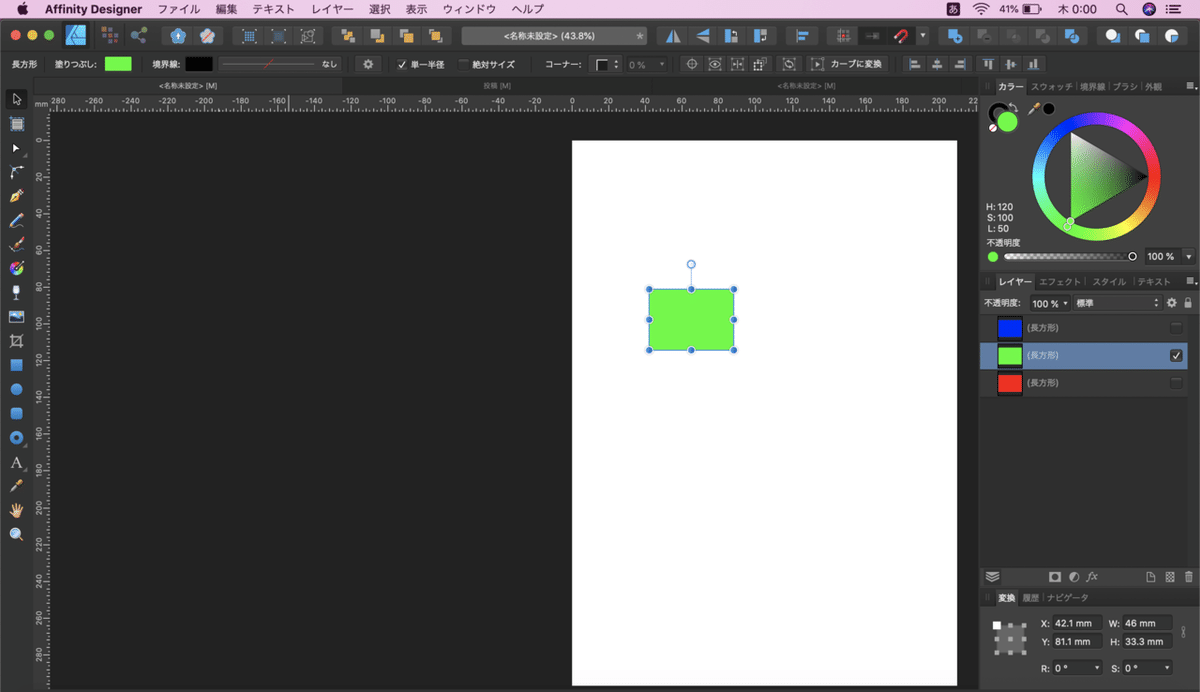Select the top-left transform anchor point
Image resolution: width=1200 pixels, height=692 pixels.
pyautogui.click(x=997, y=626)
